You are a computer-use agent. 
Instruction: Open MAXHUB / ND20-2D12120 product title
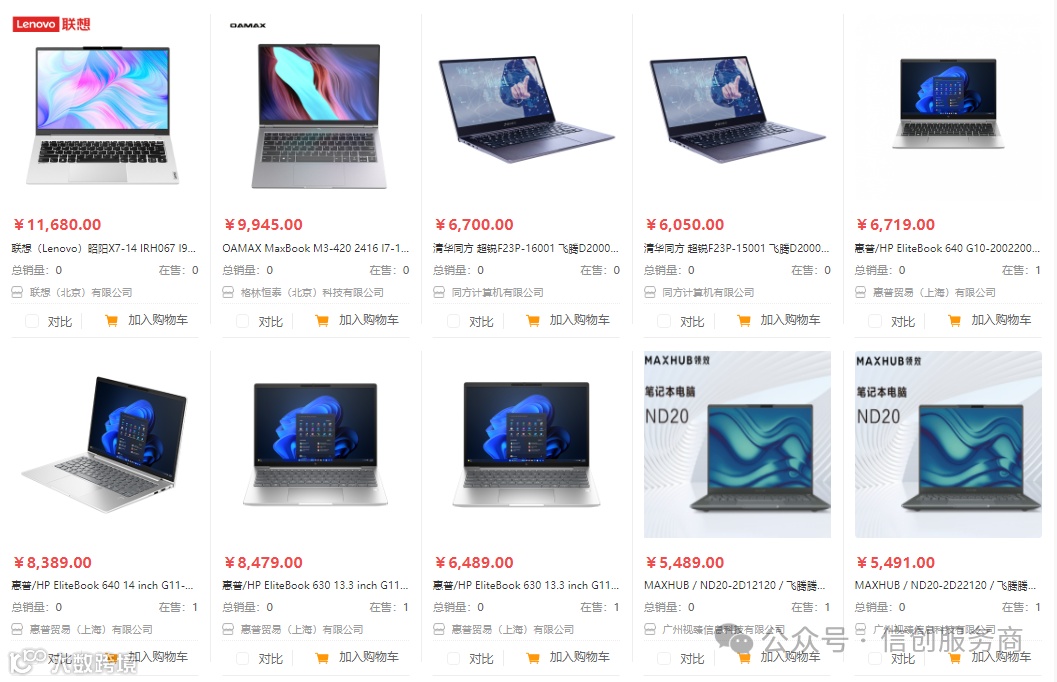pos(735,585)
